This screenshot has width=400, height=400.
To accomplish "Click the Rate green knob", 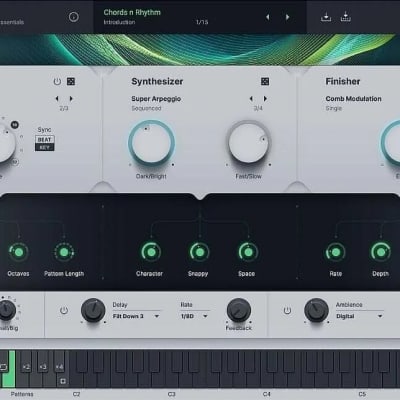I will [x=335, y=252].
